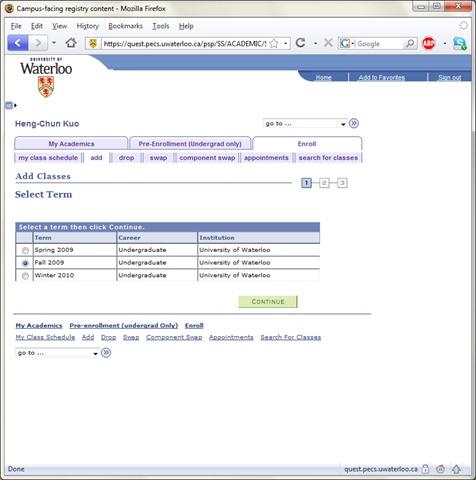Screen dimensions: 476x480
Task: Open the bottom 'go to ...' dropdown
Action: (57, 353)
